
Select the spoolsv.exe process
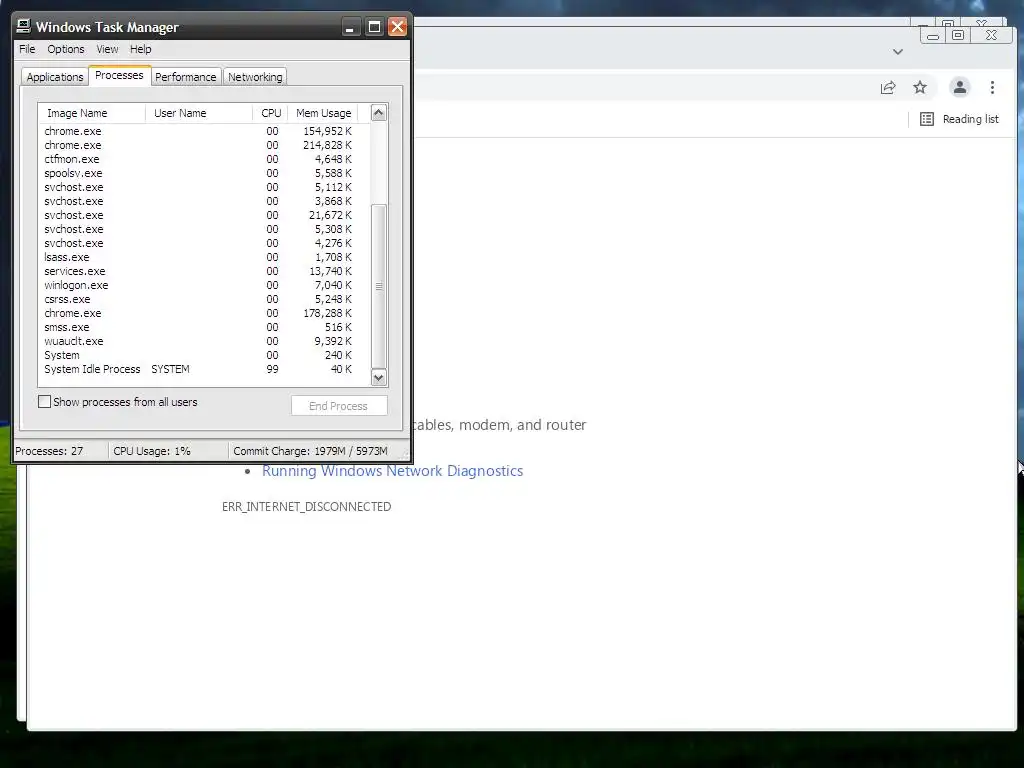pos(204,173)
